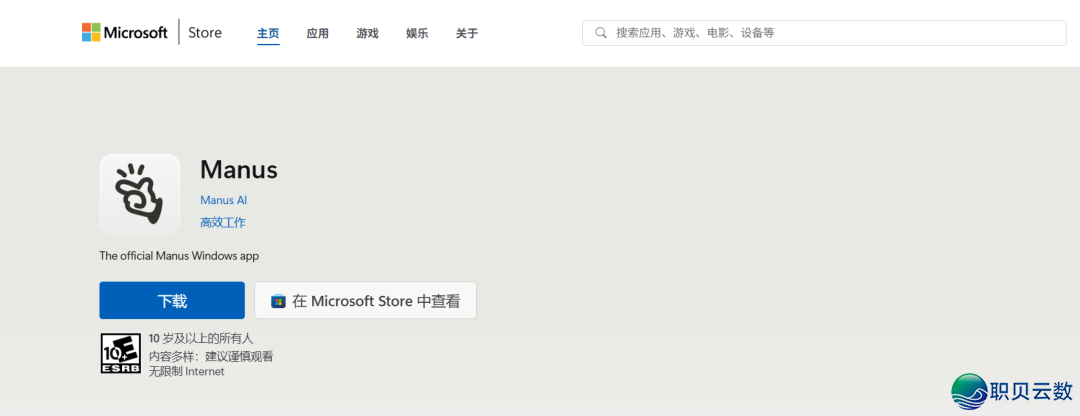Click the Microsoft logo in header
This screenshot has width=1080, height=416.
tap(125, 32)
